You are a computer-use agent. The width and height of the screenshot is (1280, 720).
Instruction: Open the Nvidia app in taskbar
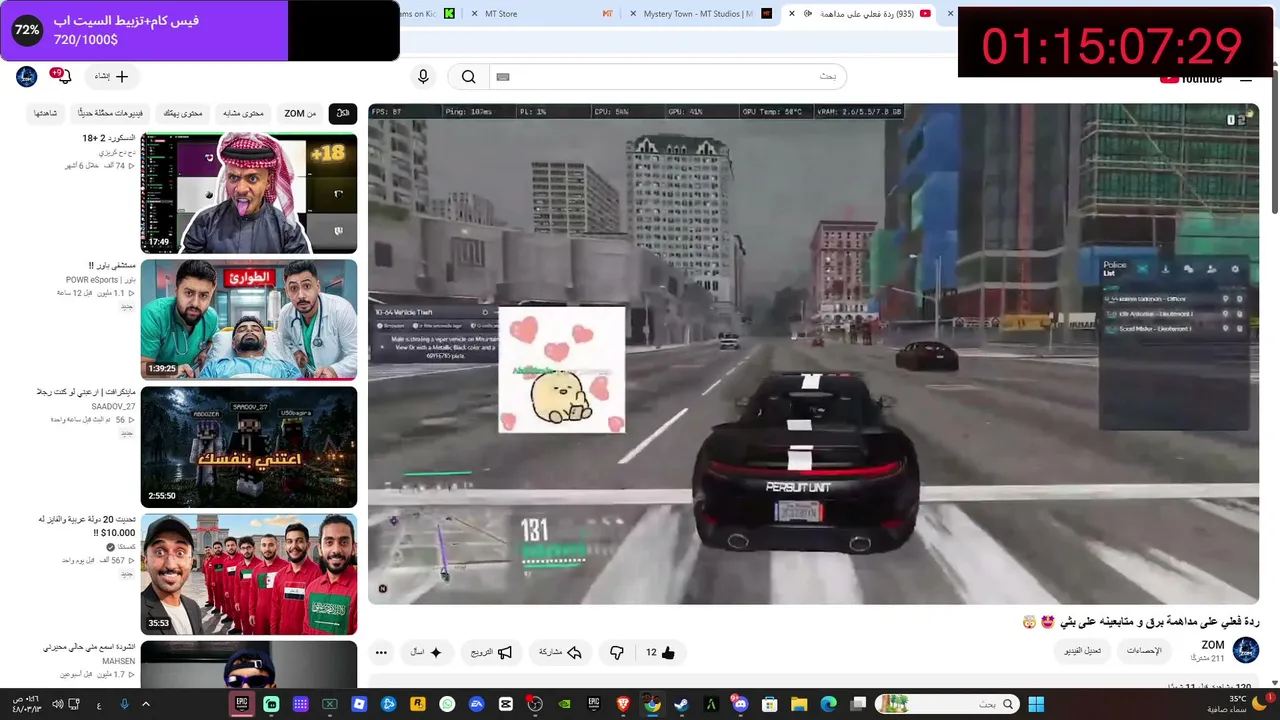pos(564,704)
